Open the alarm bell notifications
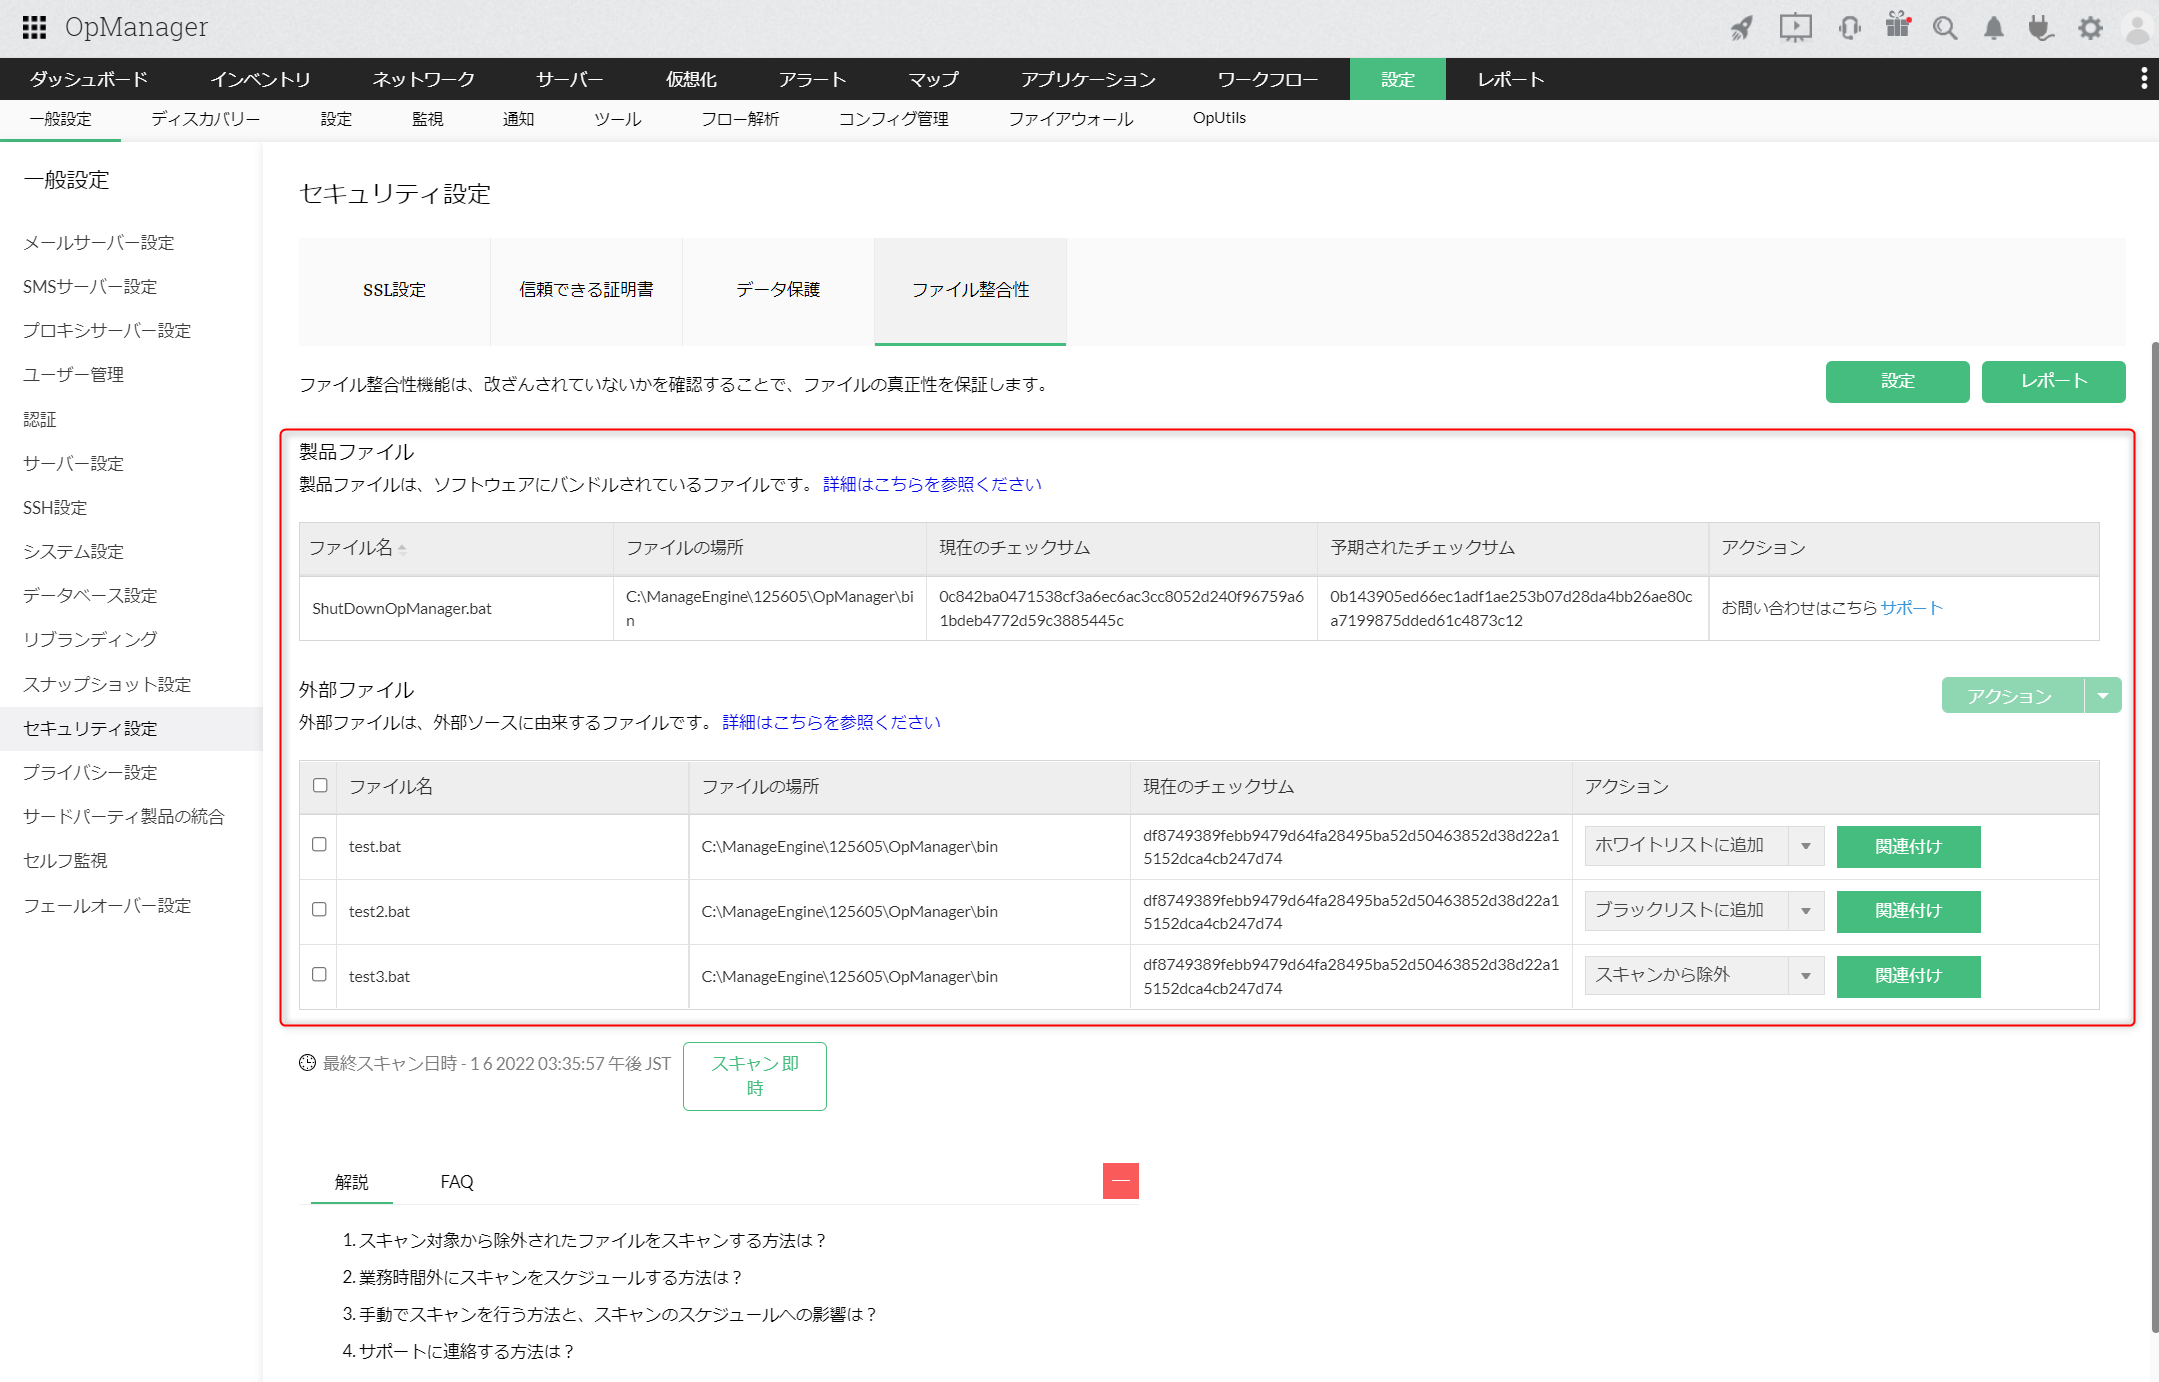2159x1382 pixels. 1993,28
